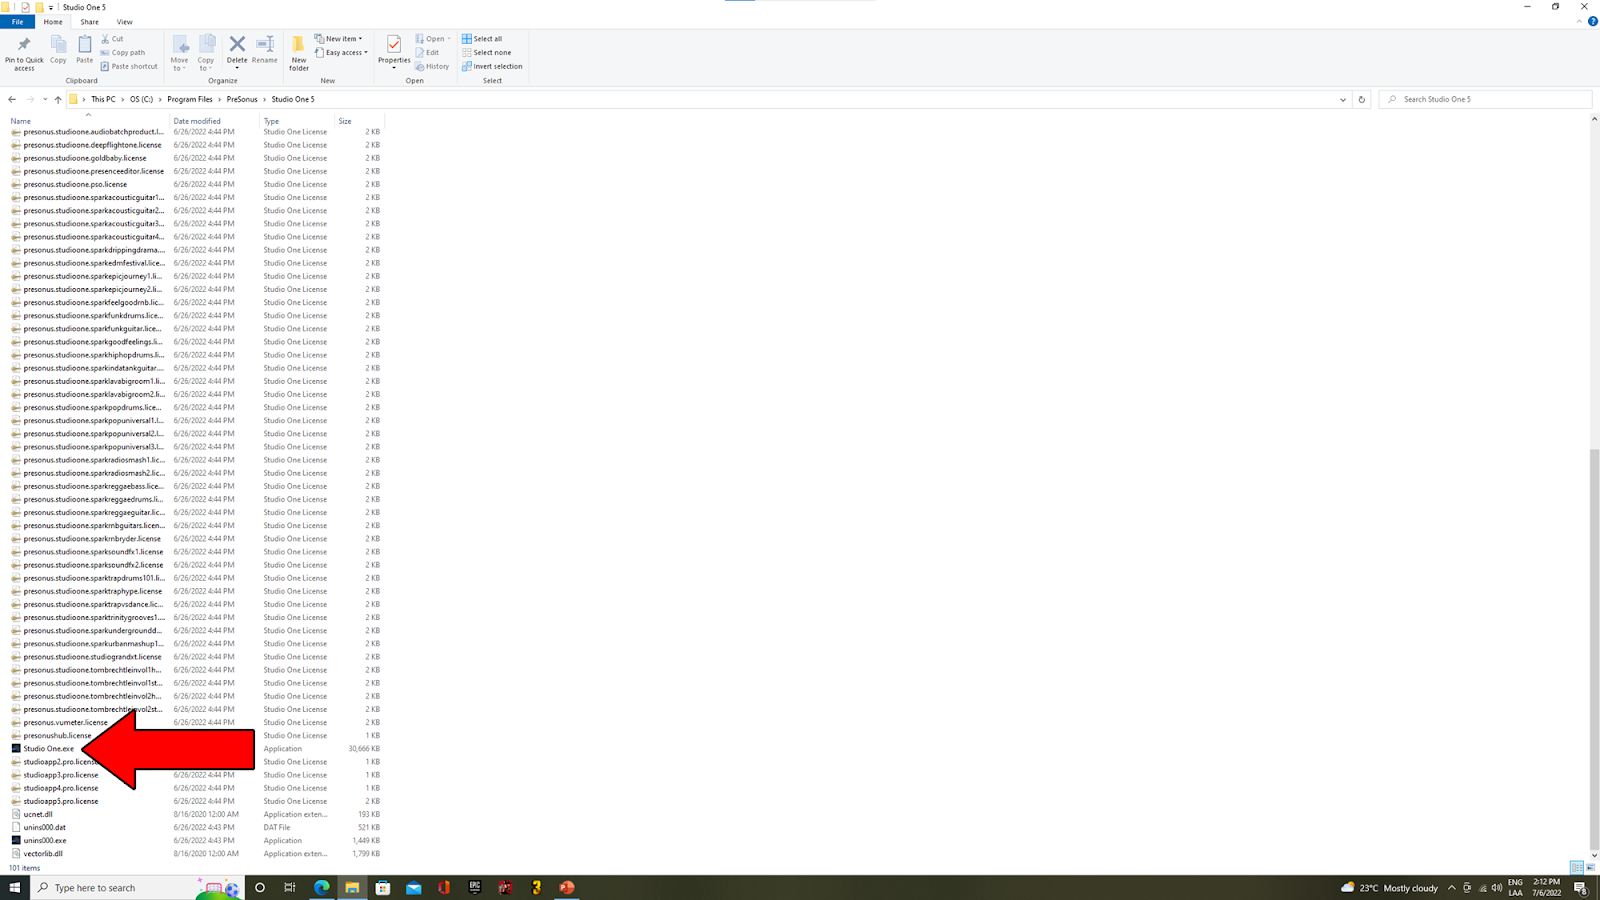The image size is (1600, 900).
Task: Sort files by the Size column header
Action: click(345, 121)
